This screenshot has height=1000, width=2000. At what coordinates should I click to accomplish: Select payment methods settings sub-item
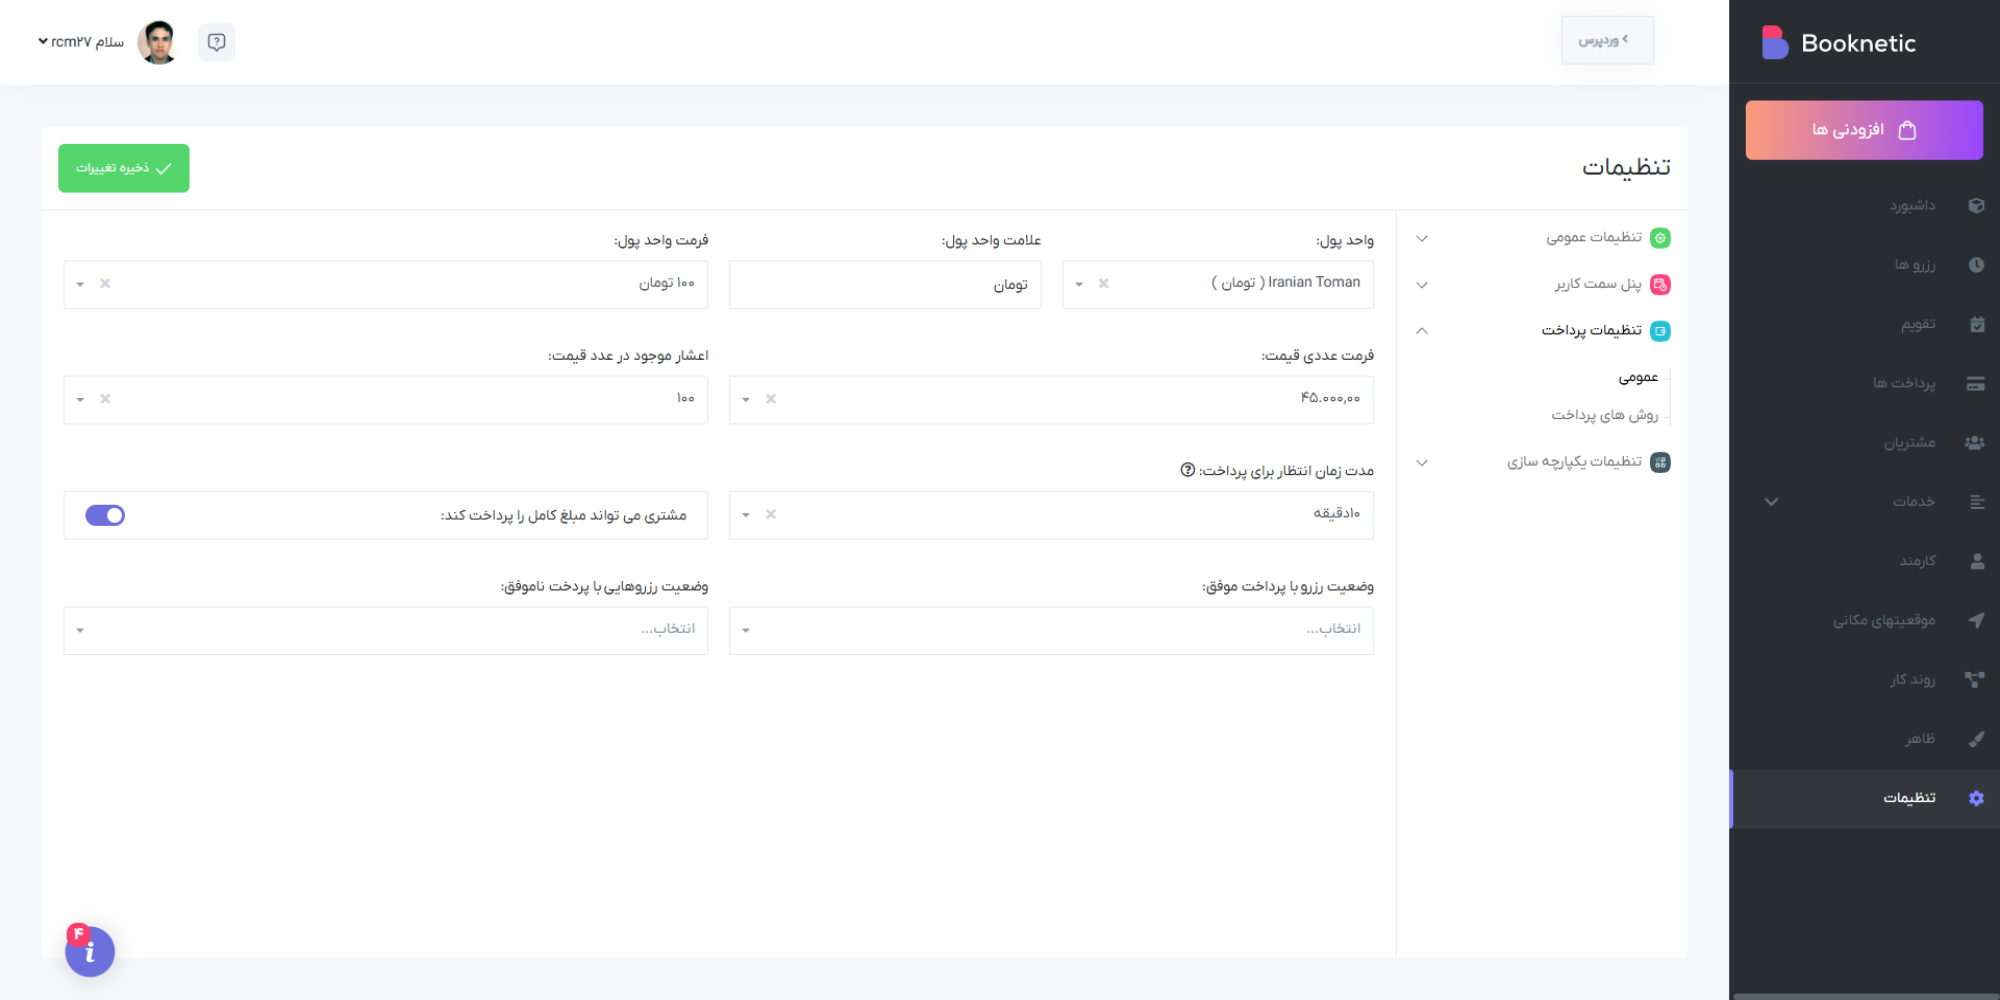[x=1604, y=415]
